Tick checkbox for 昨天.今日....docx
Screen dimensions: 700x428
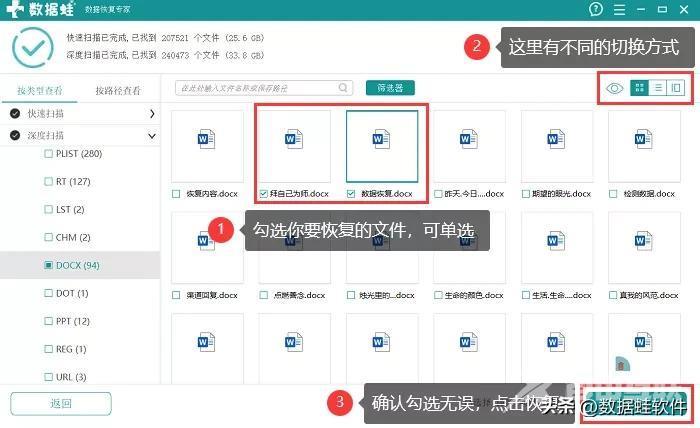pos(438,194)
